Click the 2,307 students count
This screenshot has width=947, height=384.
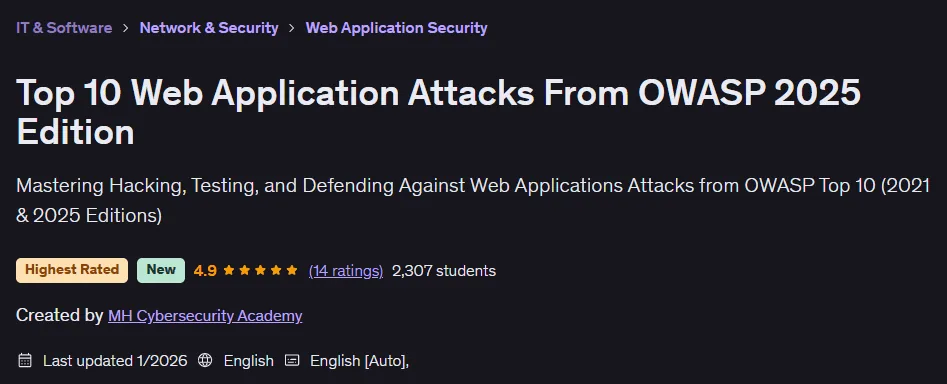444,270
